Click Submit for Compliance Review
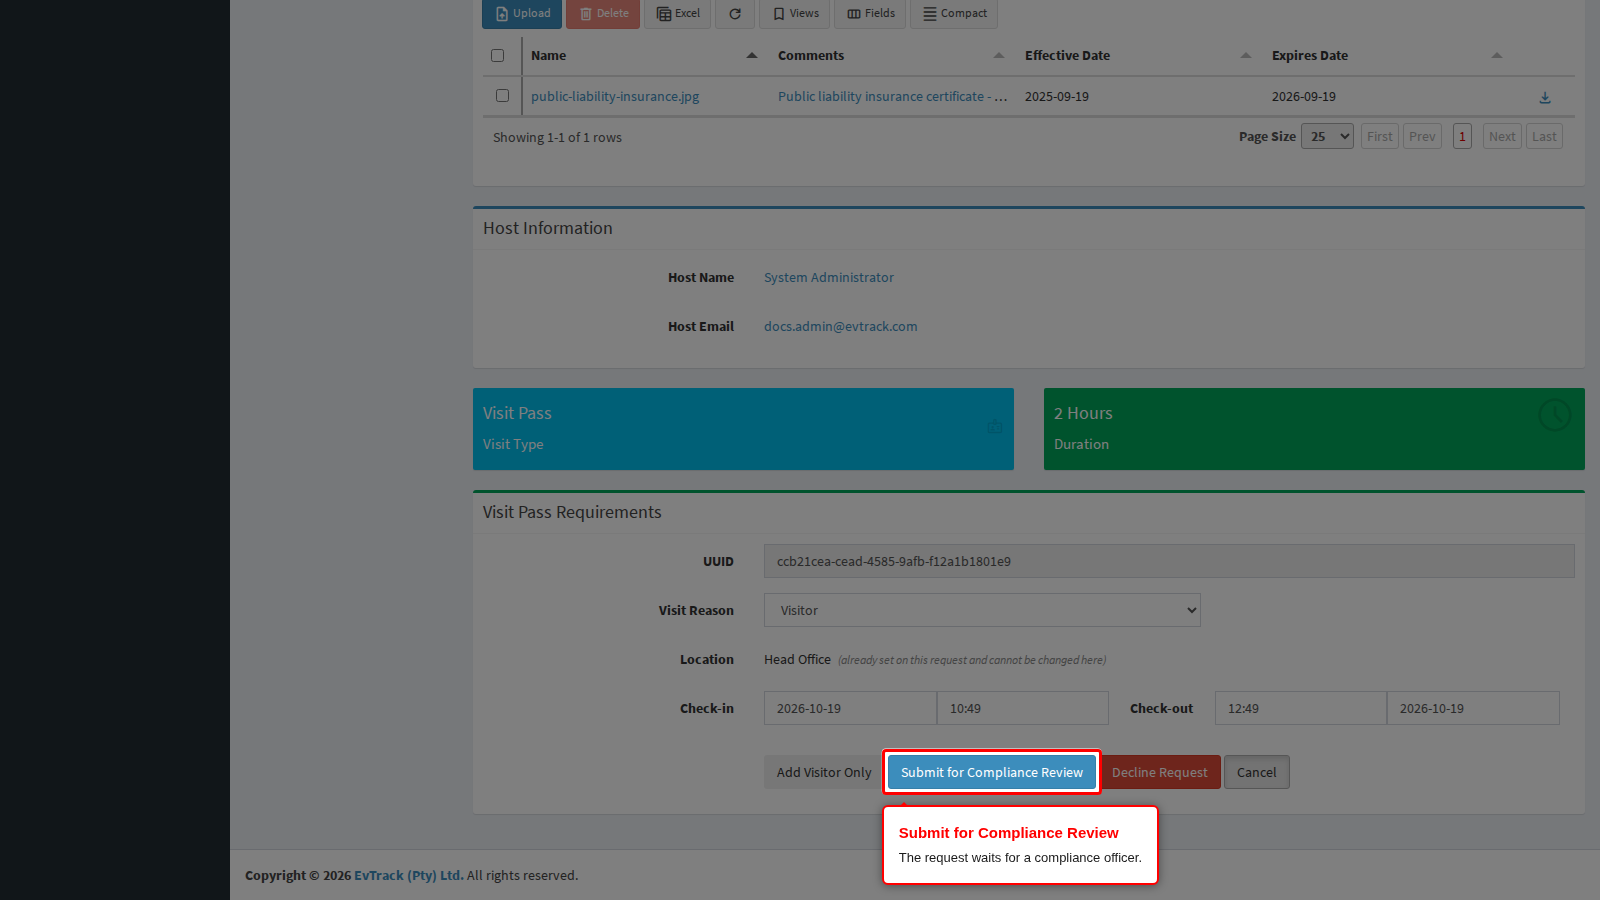 (x=992, y=772)
